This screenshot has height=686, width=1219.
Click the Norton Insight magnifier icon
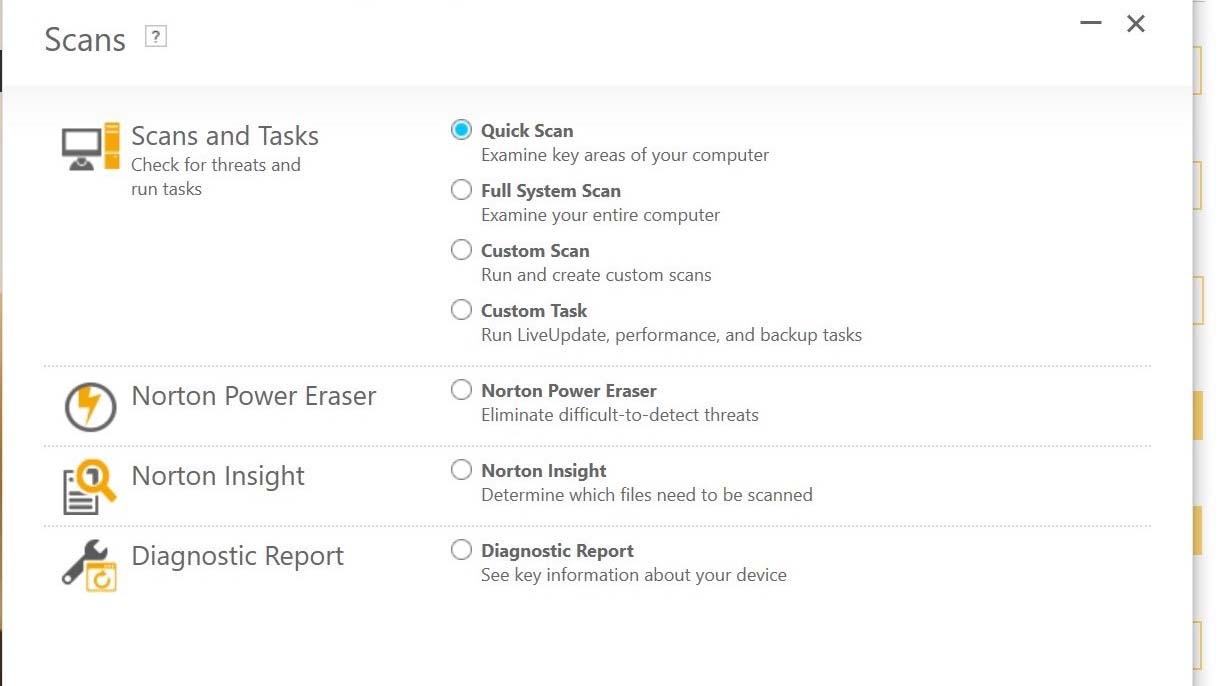click(90, 486)
